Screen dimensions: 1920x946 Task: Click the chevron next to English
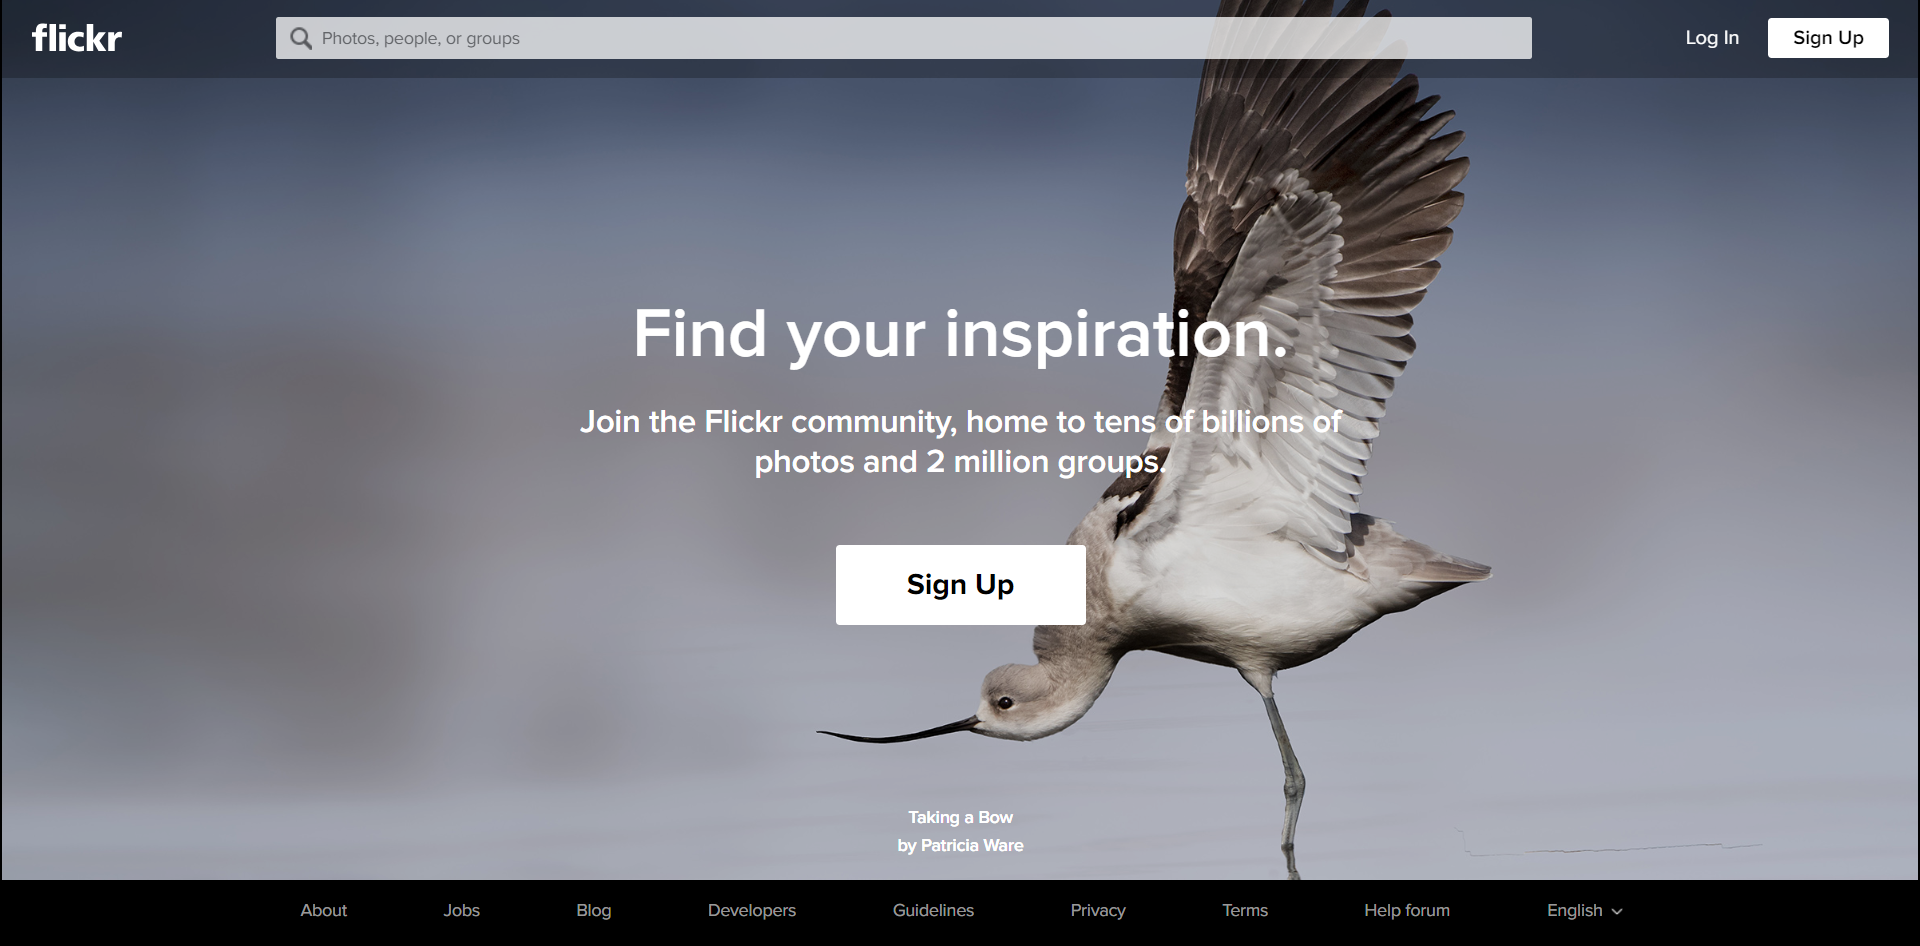[1617, 912]
